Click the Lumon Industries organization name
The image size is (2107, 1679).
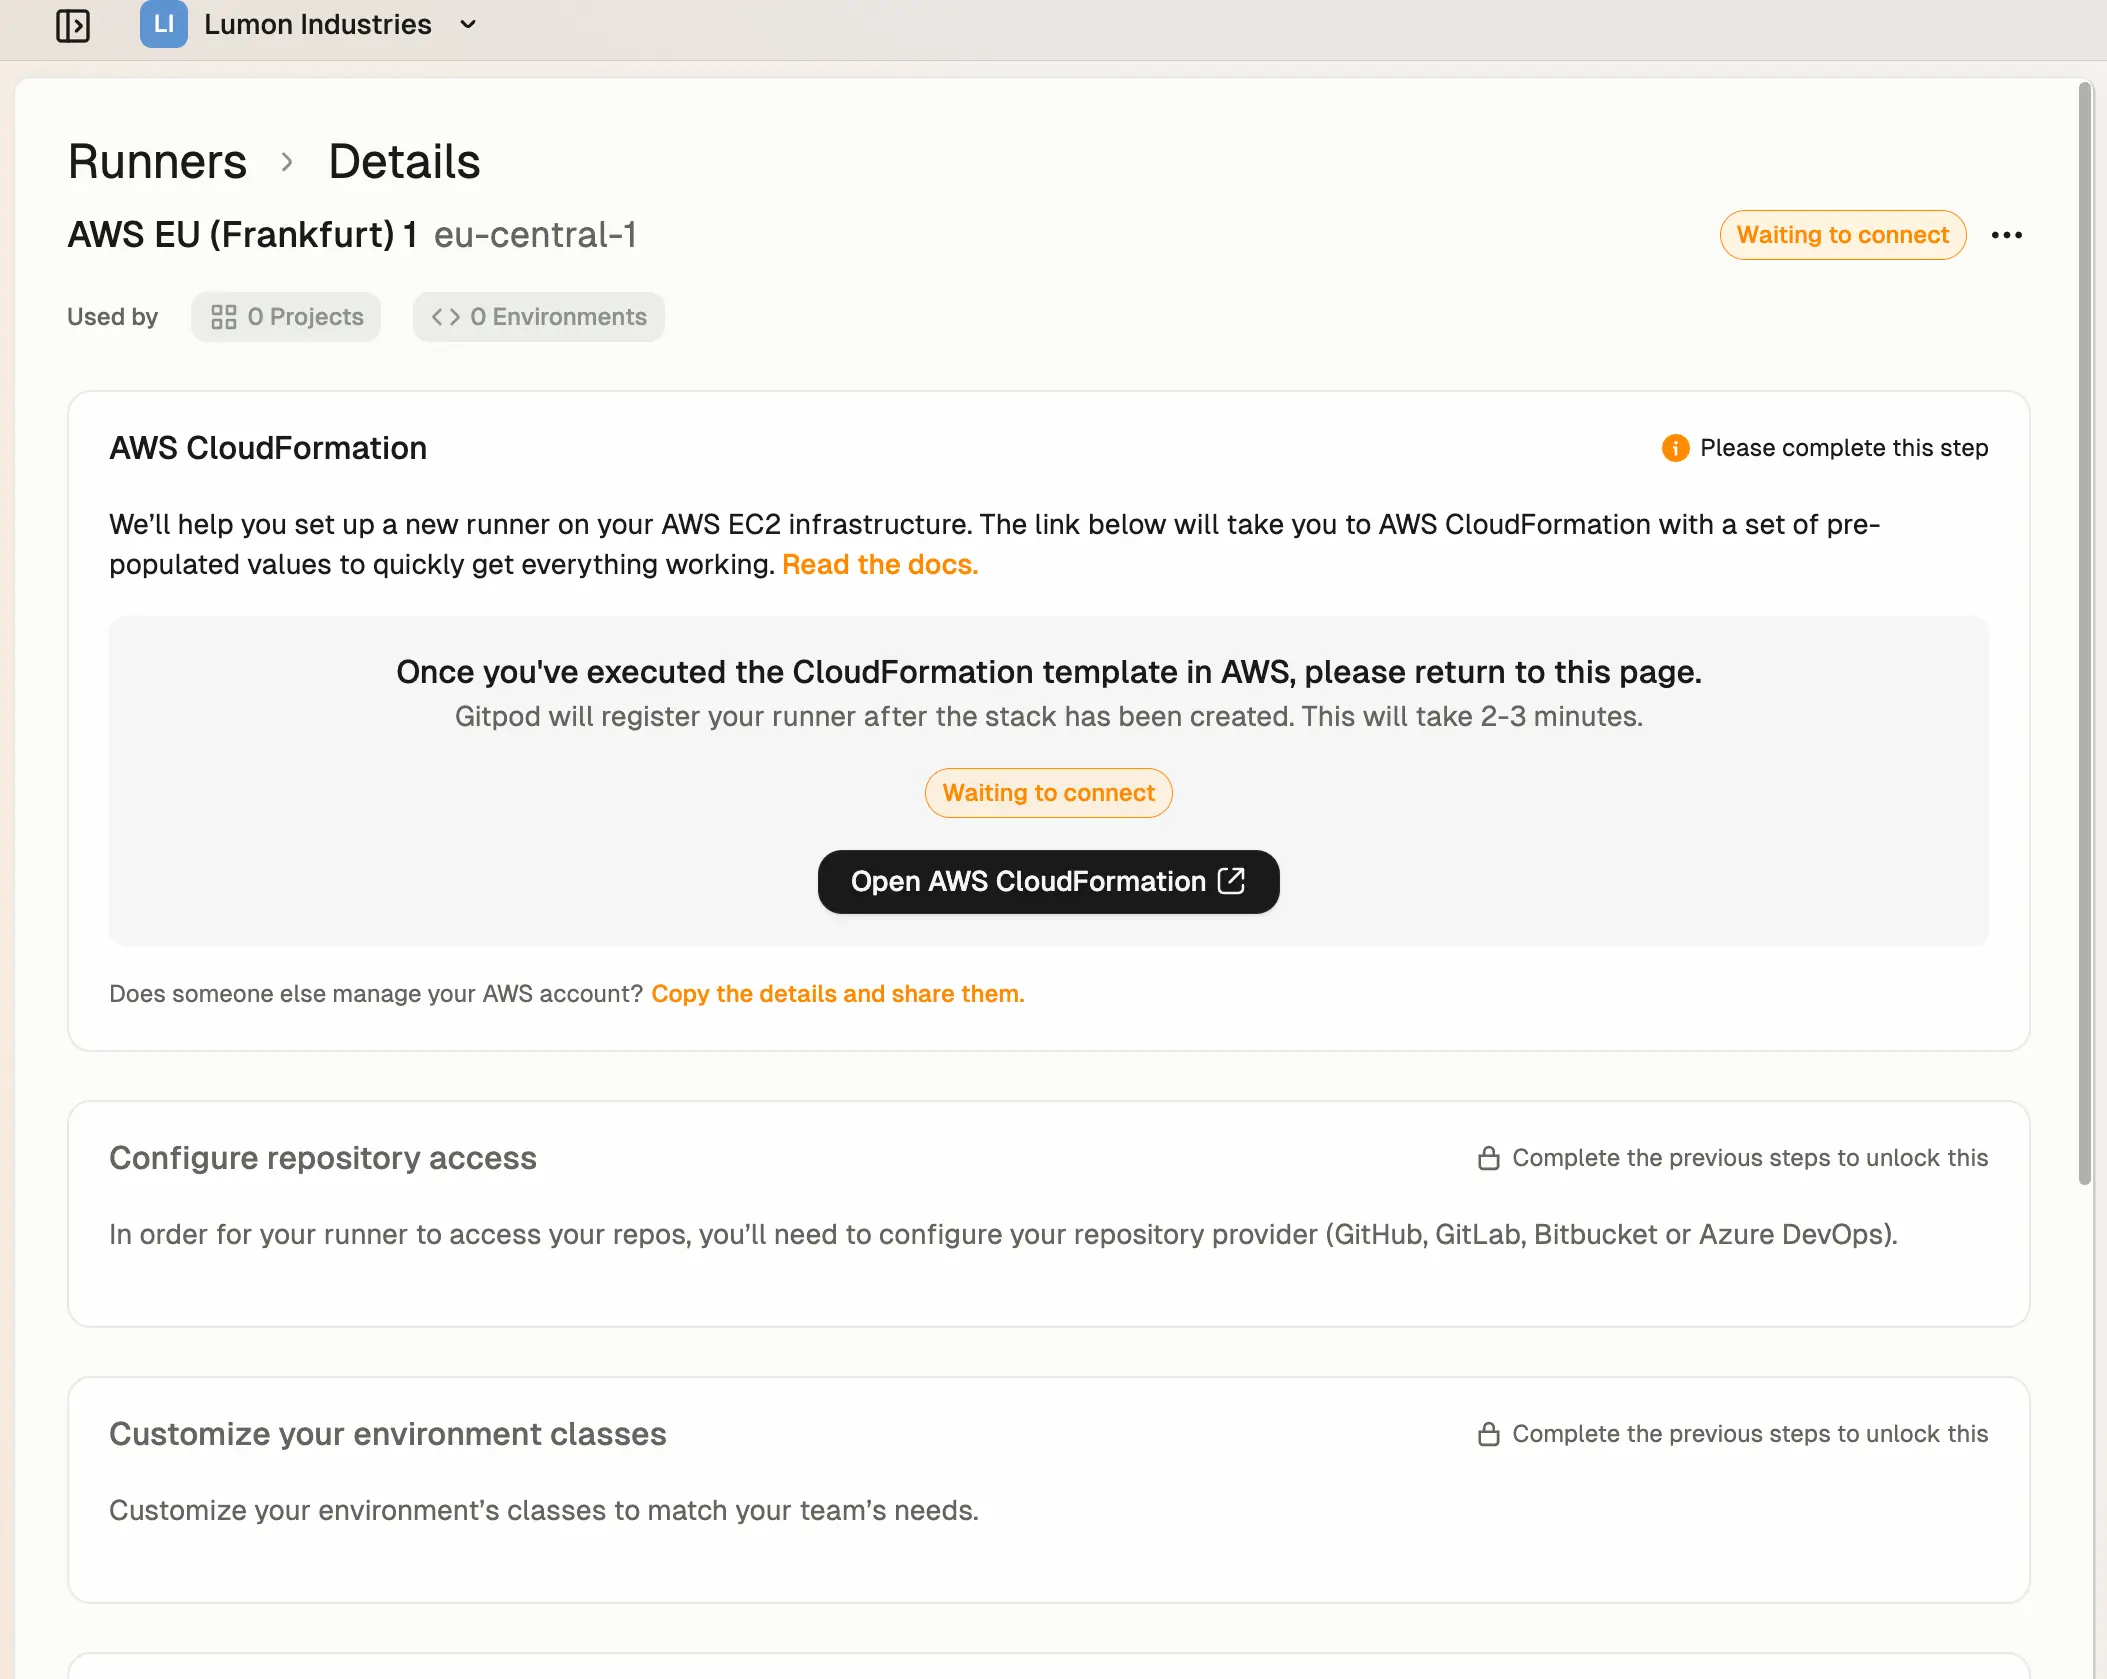click(x=318, y=24)
